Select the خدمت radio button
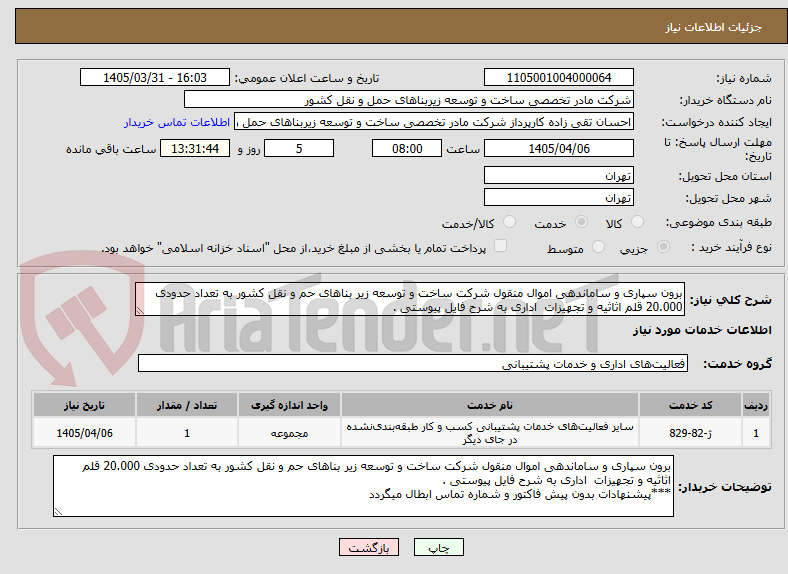 581,222
